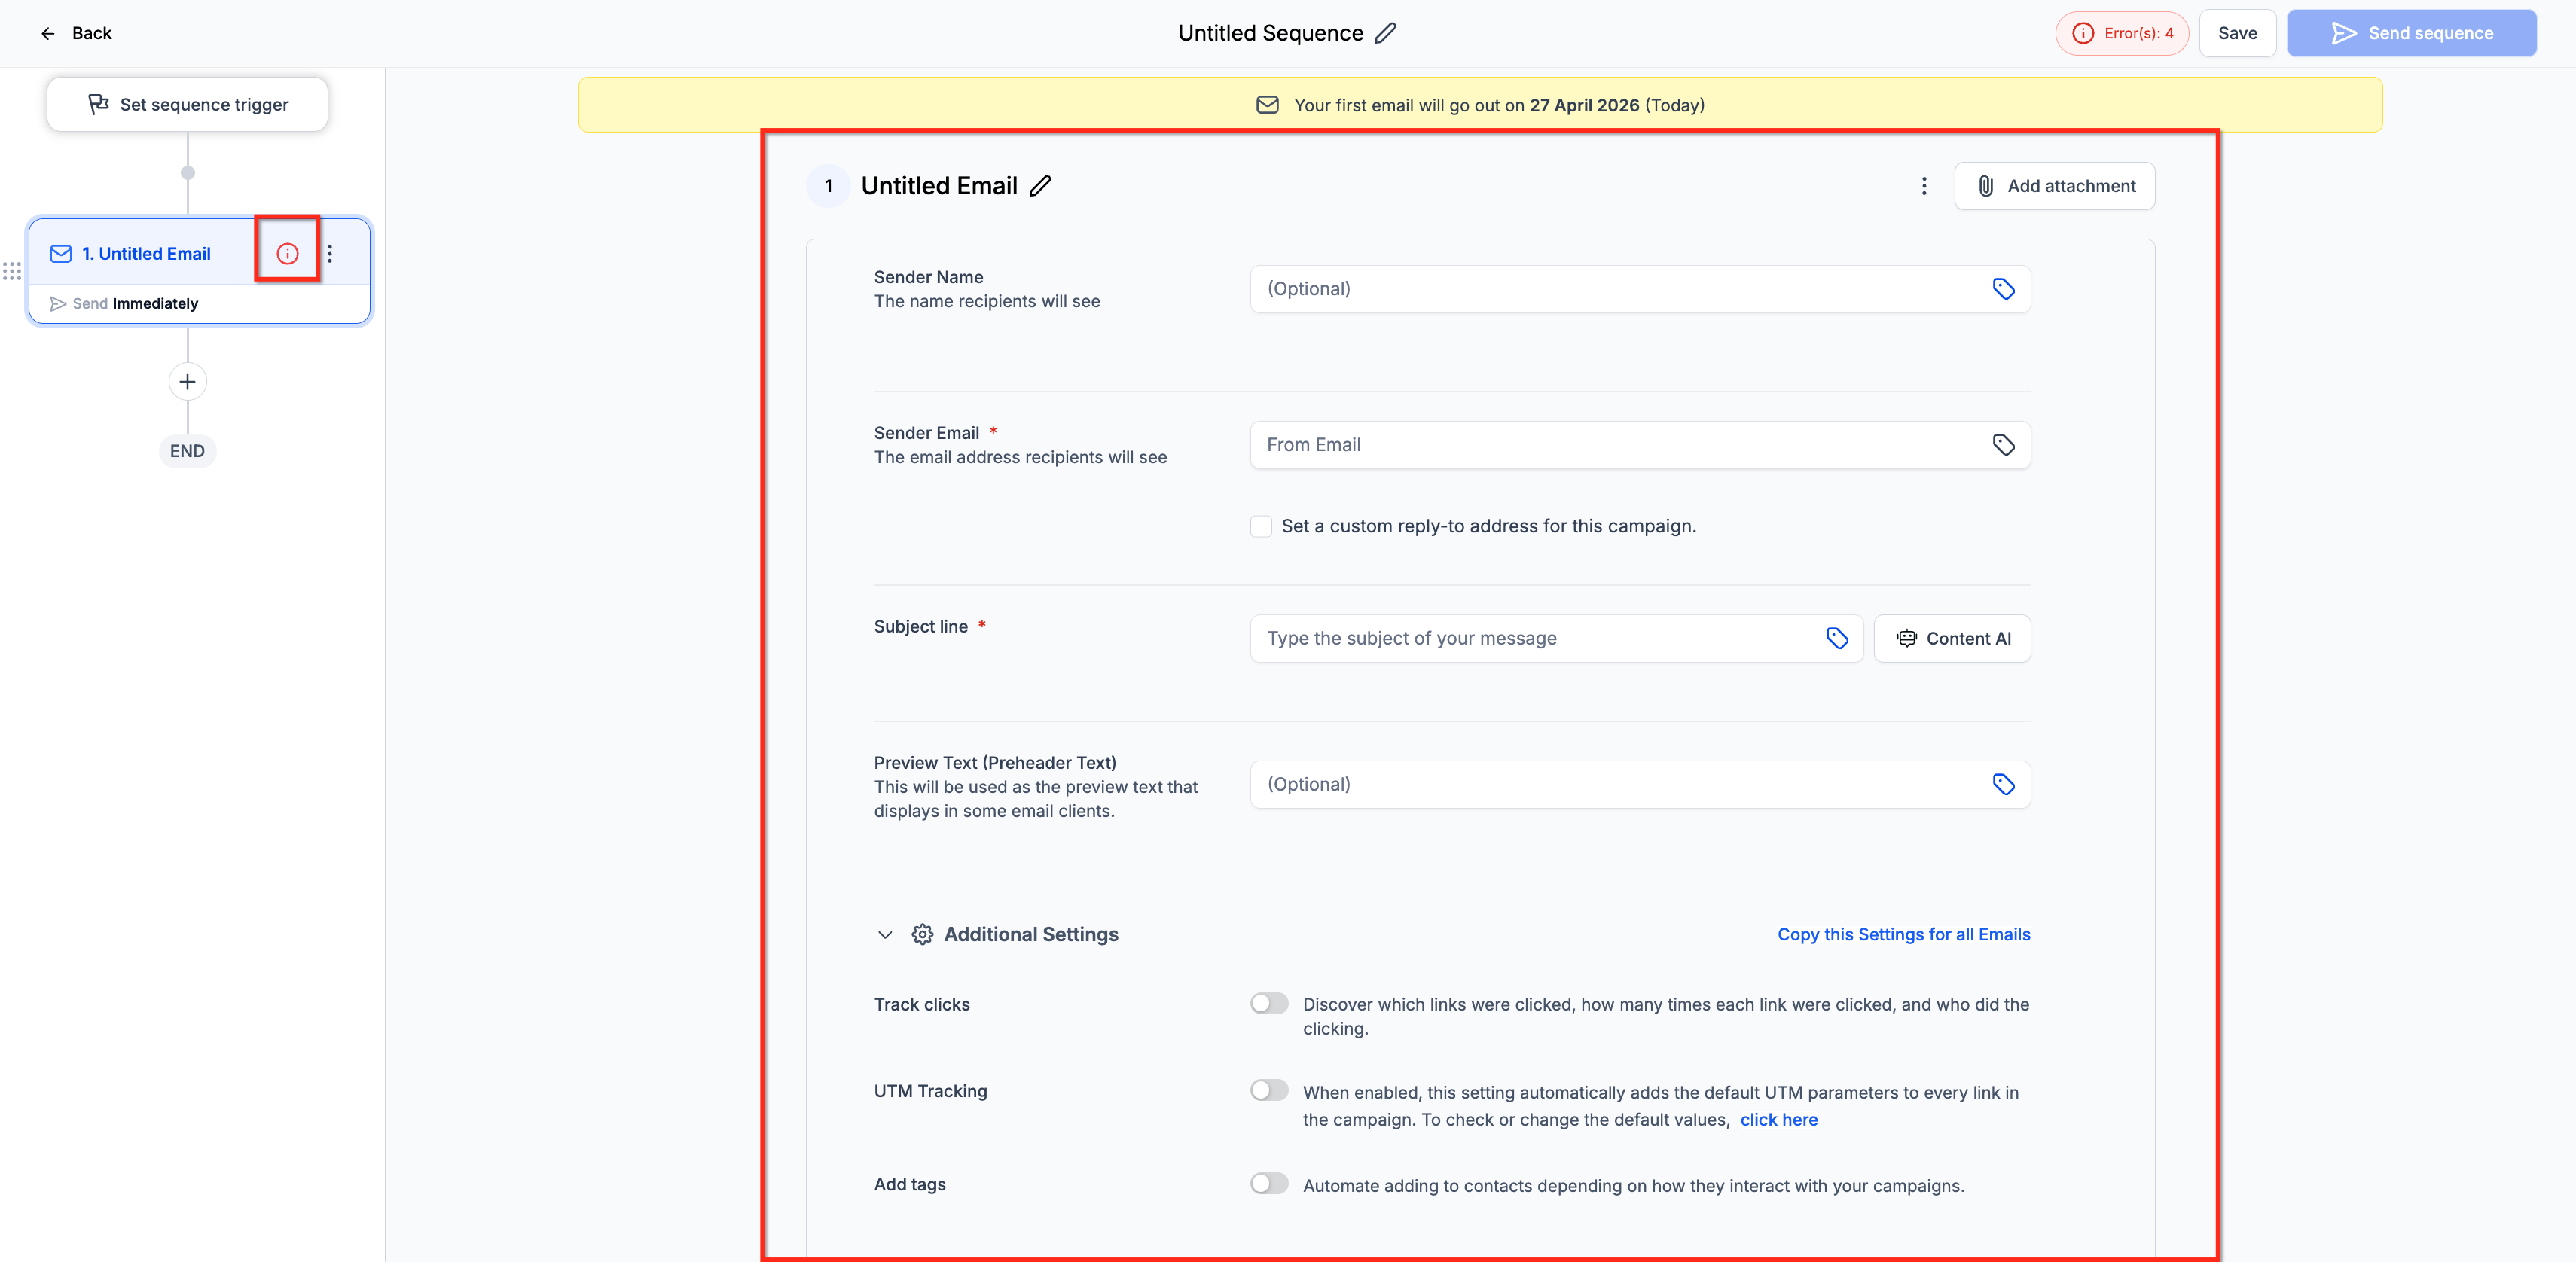Enable custom reply-to address checkbox
This screenshot has height=1262, width=2576.
1261,526
